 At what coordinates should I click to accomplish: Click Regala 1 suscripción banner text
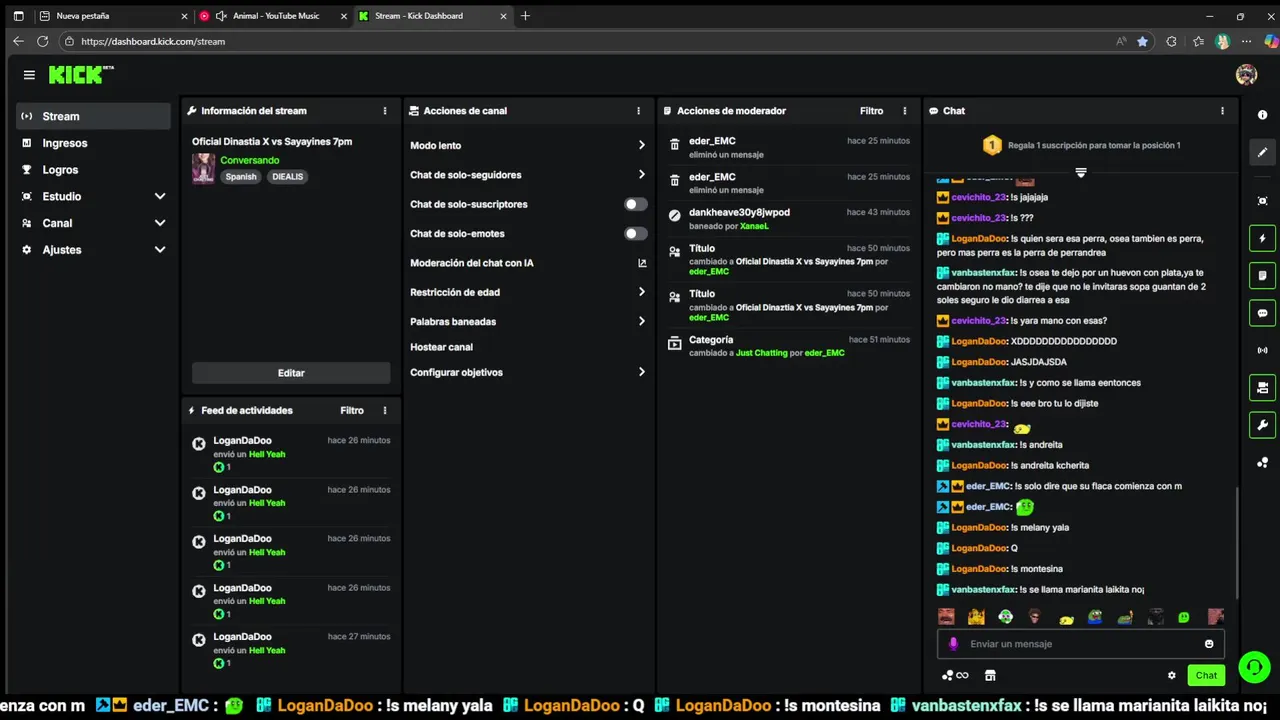[1094, 145]
